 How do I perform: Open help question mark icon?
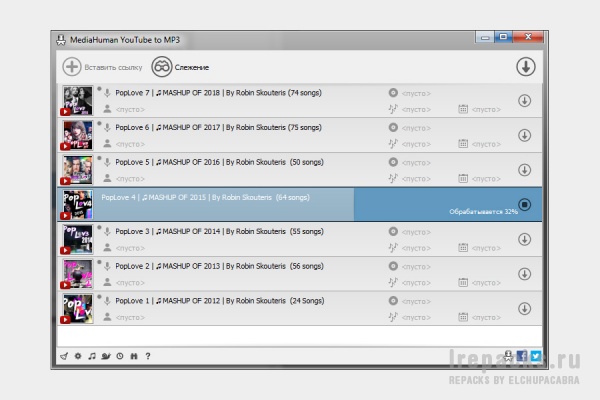(x=148, y=356)
